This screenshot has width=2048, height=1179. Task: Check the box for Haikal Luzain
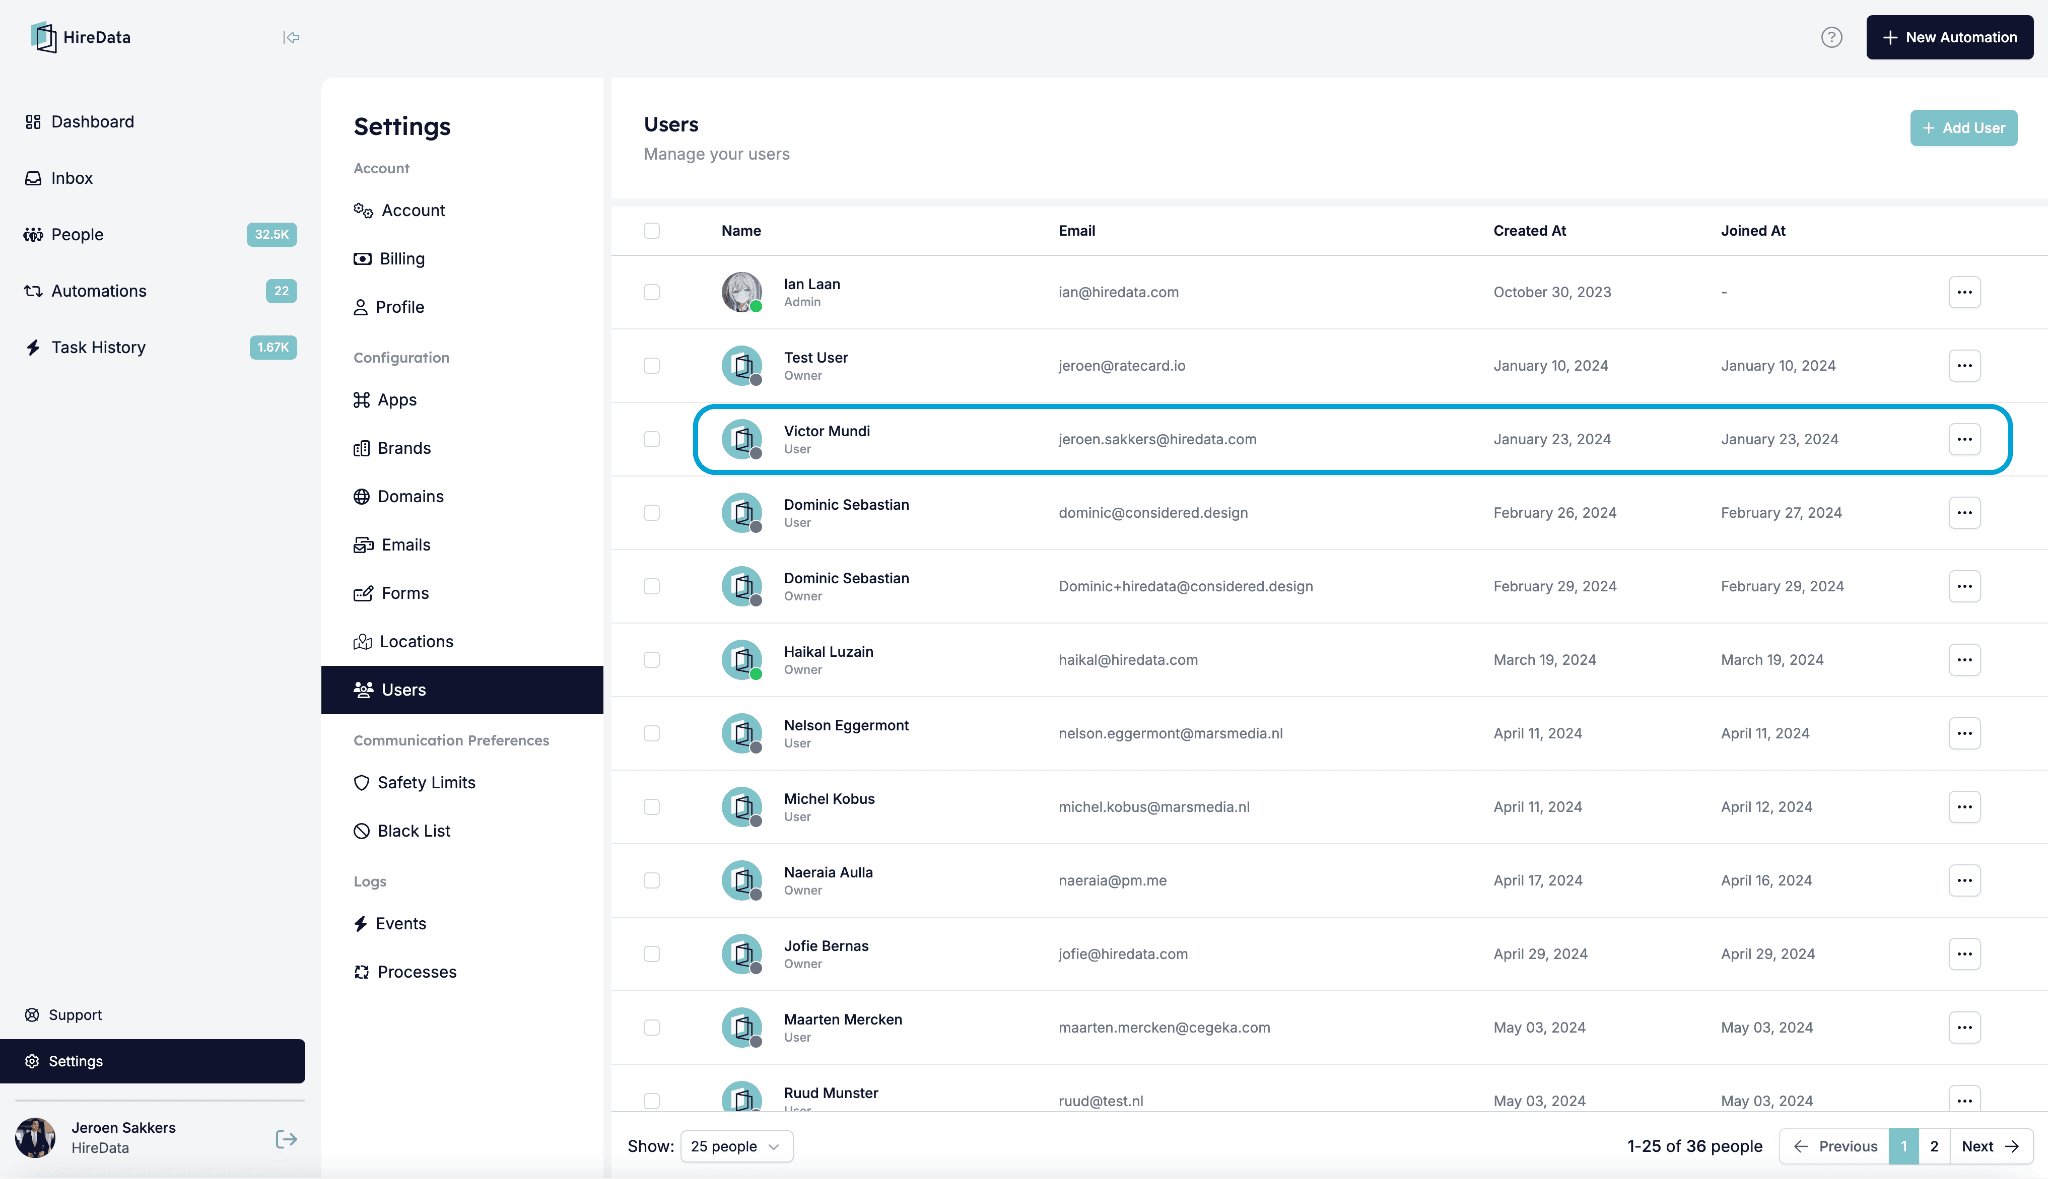click(x=652, y=660)
